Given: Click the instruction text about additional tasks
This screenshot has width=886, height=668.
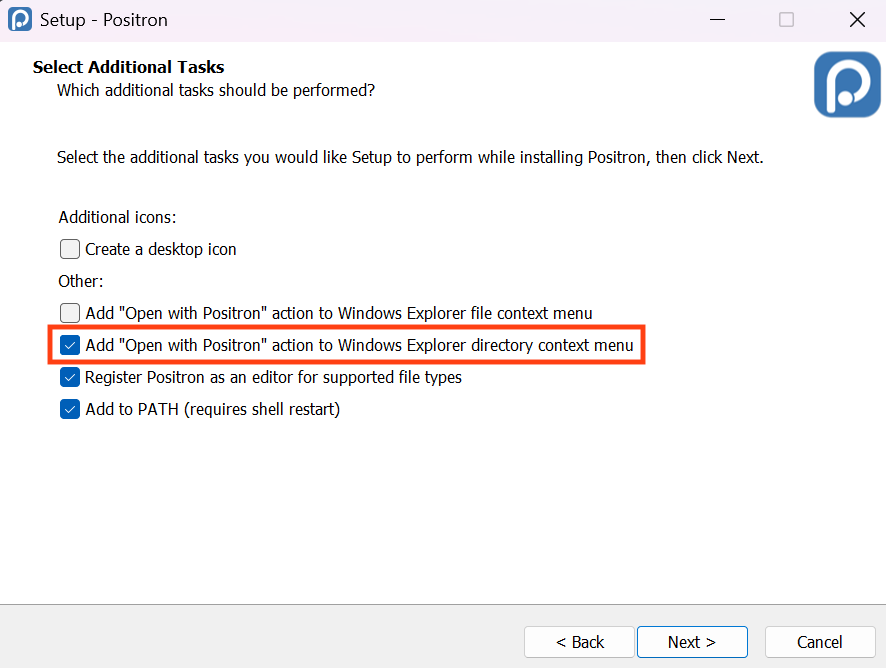Looking at the screenshot, I should (x=410, y=157).
